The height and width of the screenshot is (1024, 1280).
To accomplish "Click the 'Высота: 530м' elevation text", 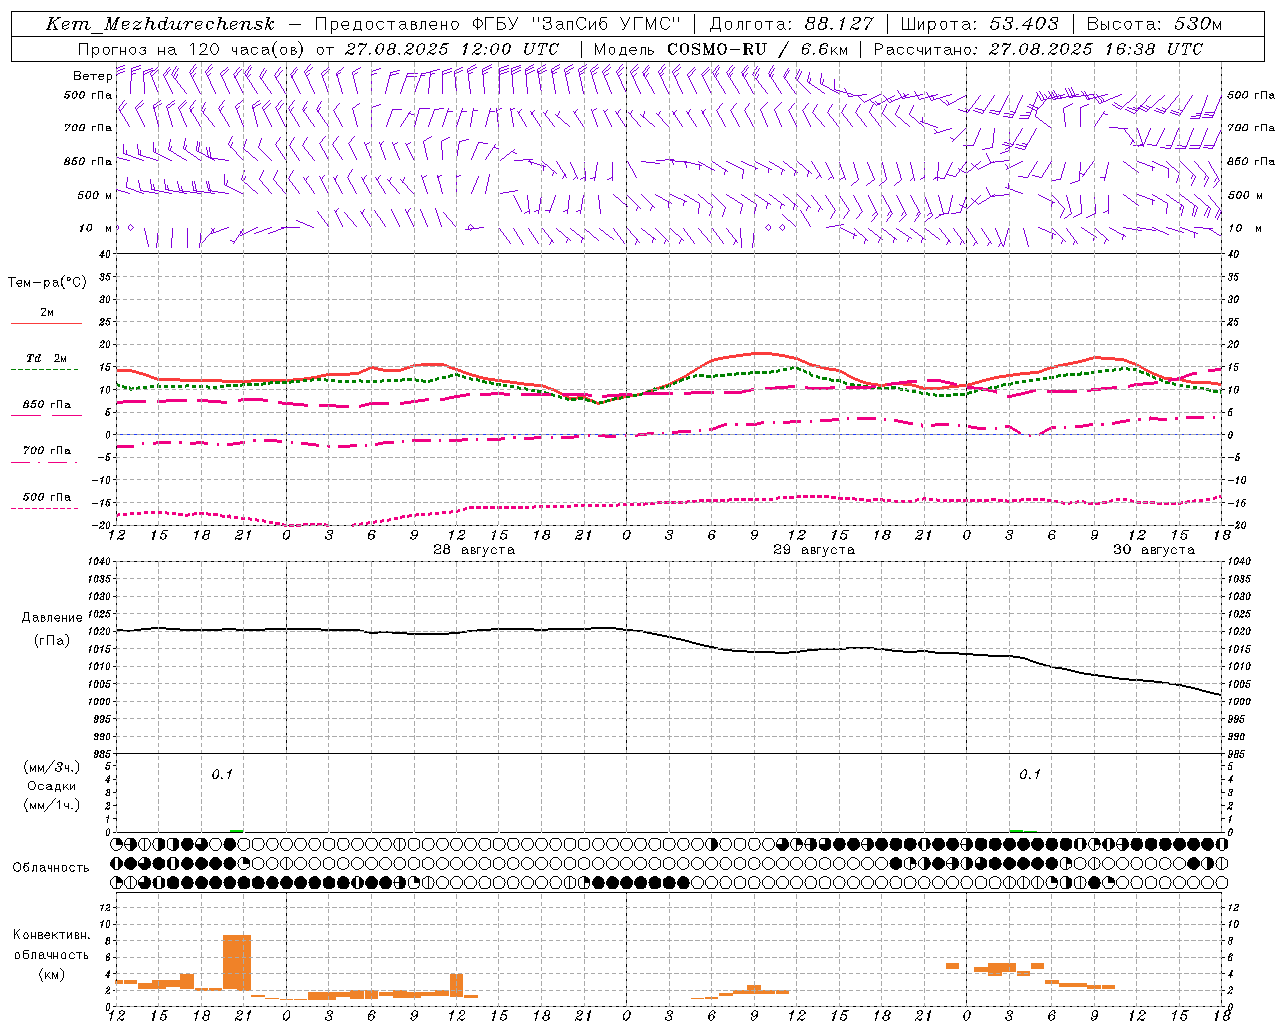I will tap(1153, 24).
